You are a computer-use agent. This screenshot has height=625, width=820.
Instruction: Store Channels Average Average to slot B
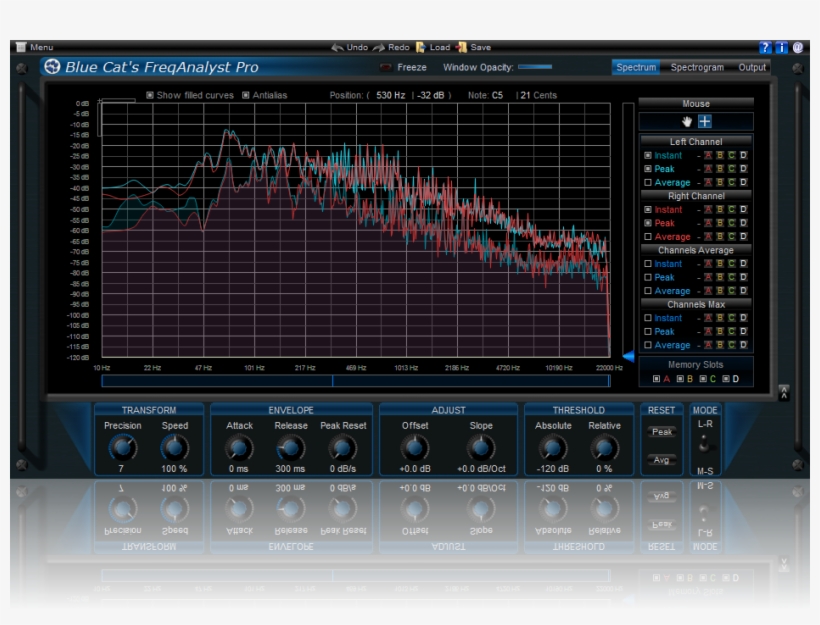(720, 291)
